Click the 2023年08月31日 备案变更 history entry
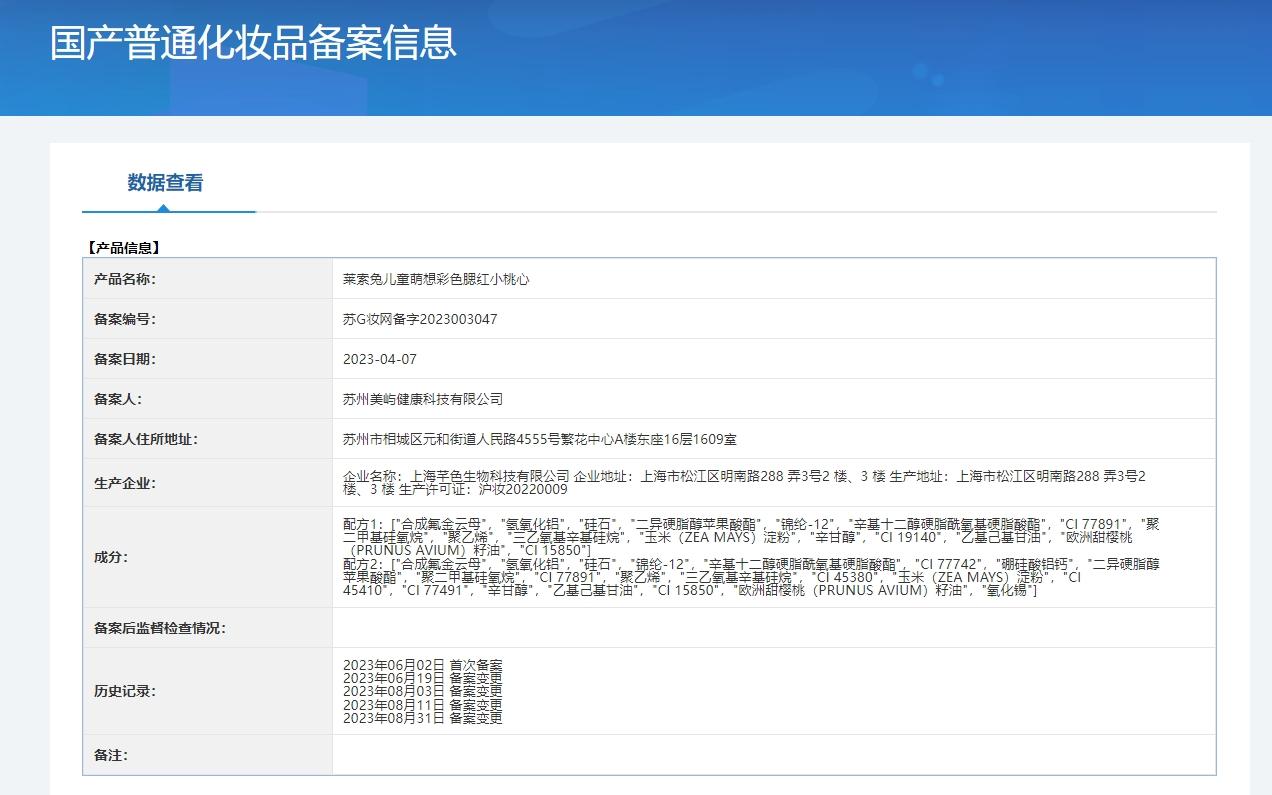The width and height of the screenshot is (1272, 795). (x=423, y=718)
